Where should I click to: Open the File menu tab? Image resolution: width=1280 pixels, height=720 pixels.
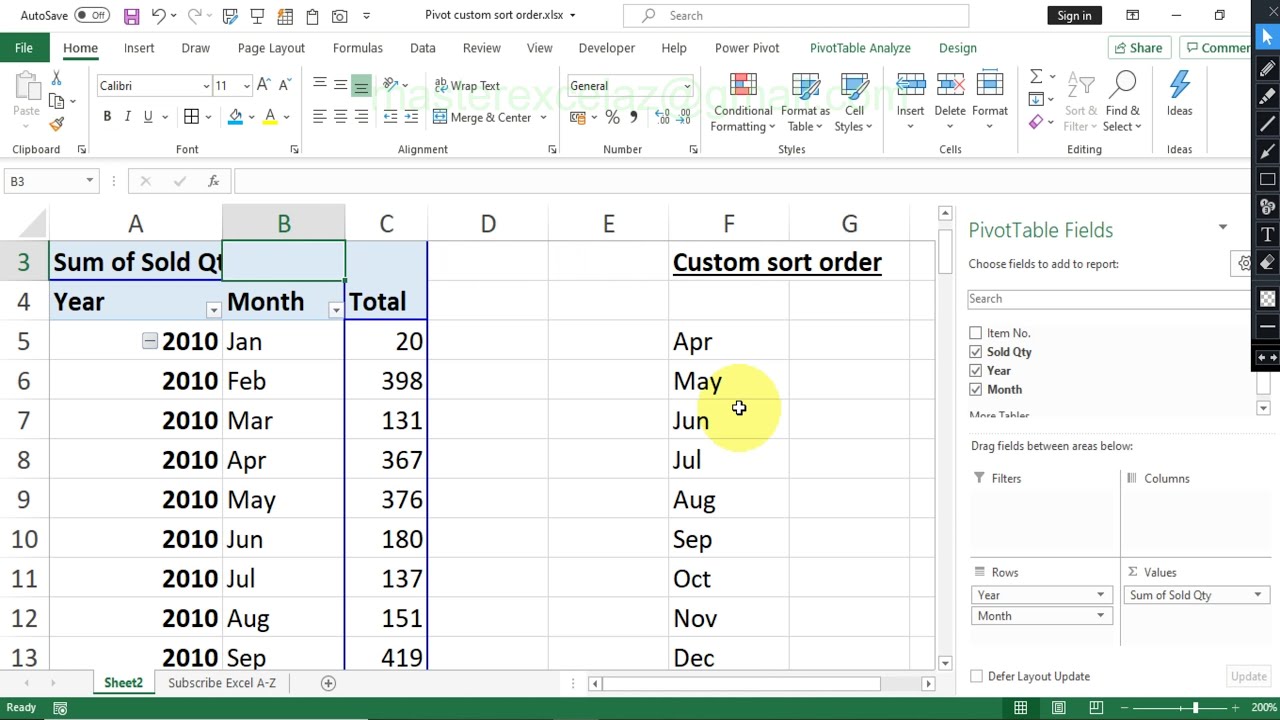[x=23, y=48]
